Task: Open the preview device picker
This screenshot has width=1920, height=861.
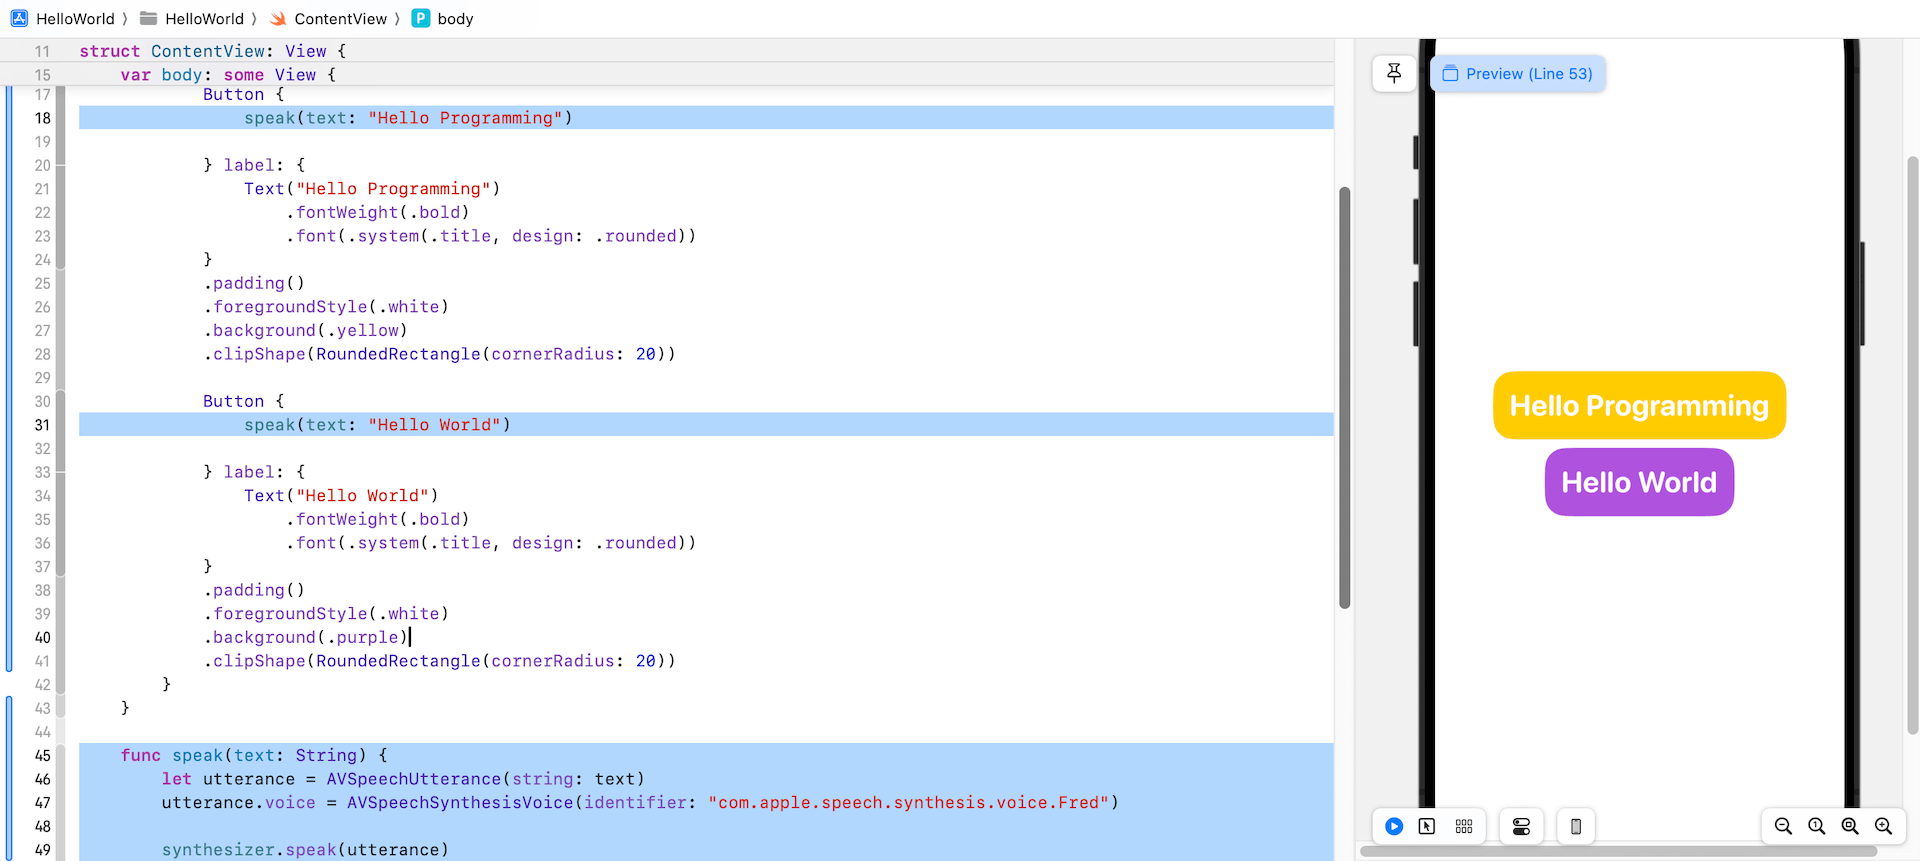Action: point(1576,826)
